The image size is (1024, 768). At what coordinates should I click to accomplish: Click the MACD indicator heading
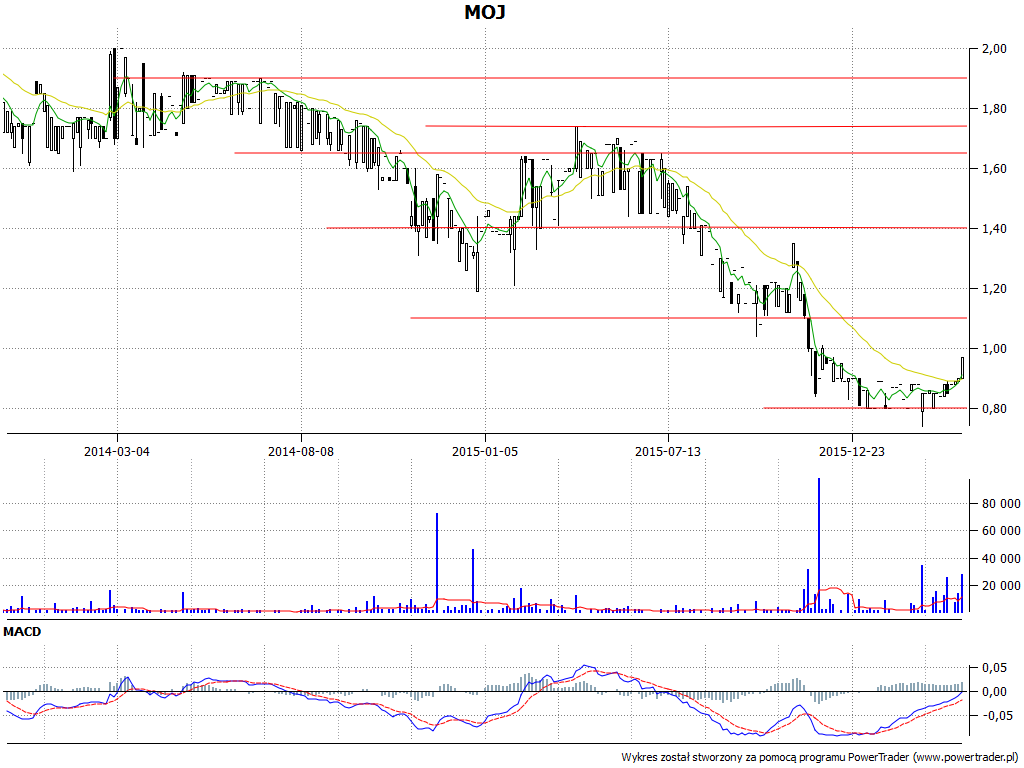22,632
